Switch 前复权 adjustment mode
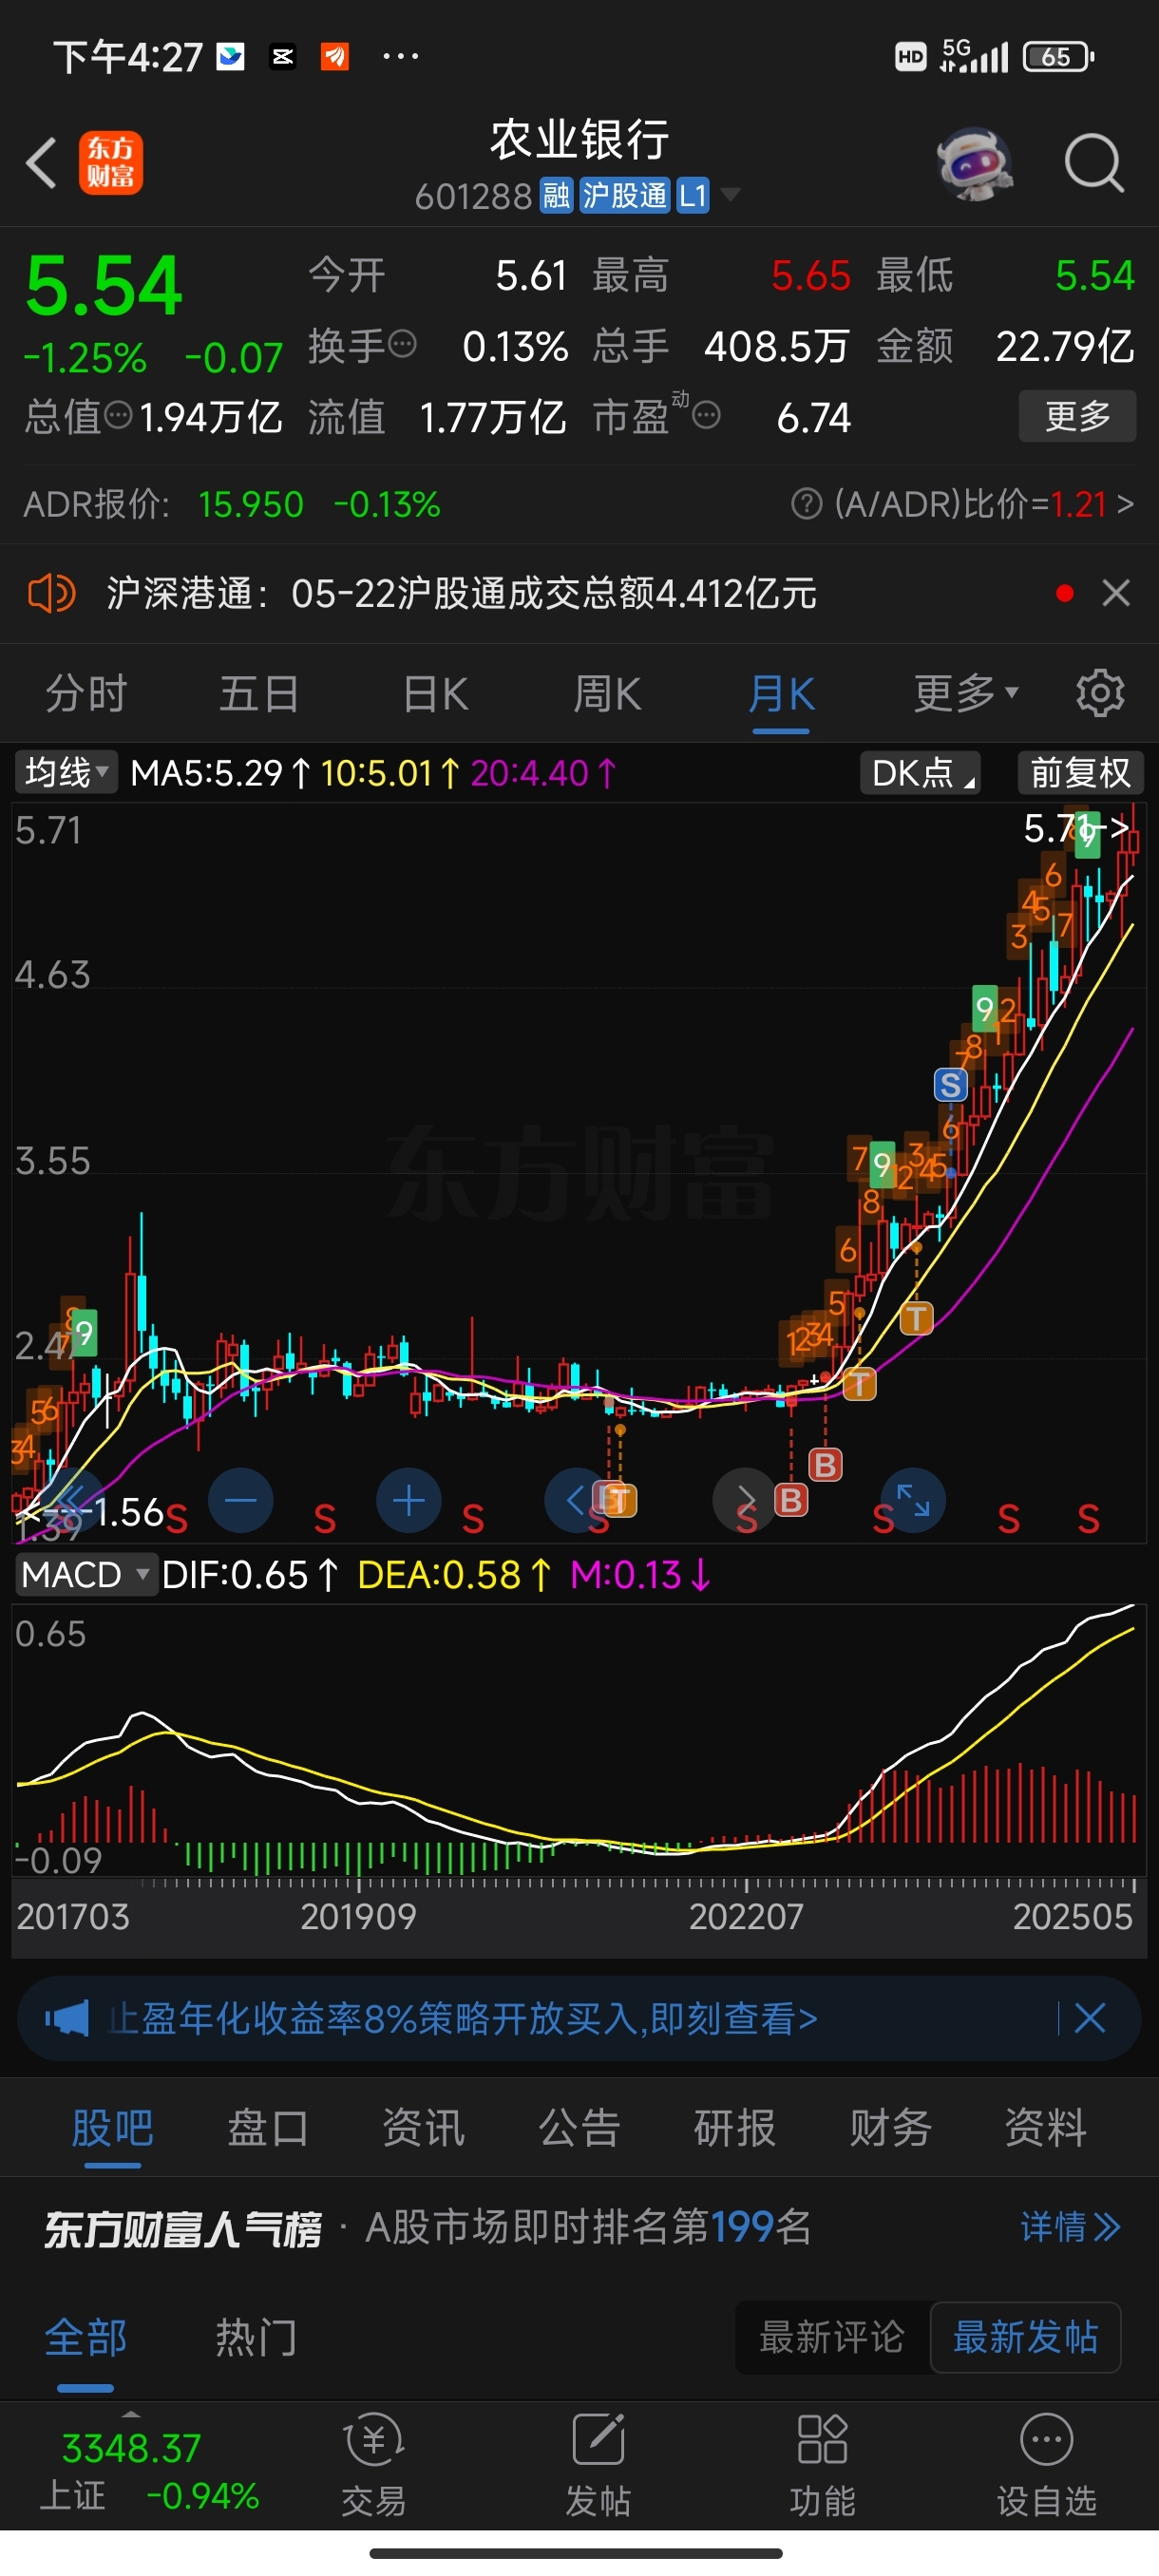Viewport: 1159px width, 2576px height. tap(1080, 772)
